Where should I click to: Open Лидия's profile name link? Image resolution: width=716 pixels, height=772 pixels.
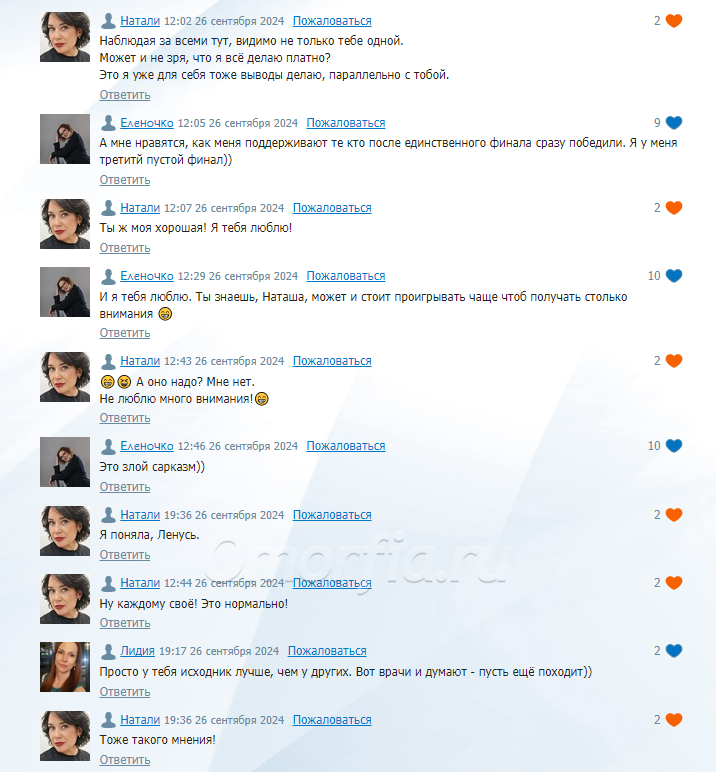pos(137,651)
